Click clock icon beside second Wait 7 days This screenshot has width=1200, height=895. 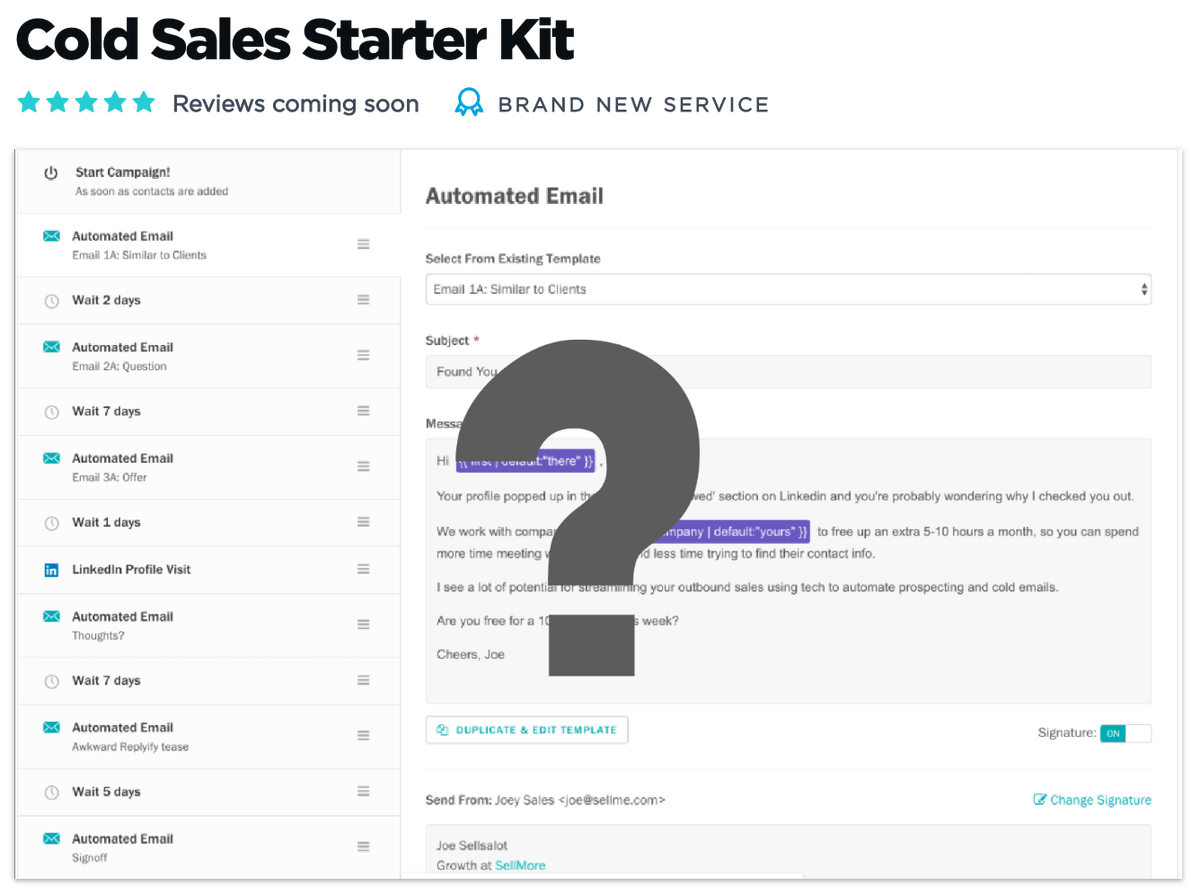coord(51,681)
